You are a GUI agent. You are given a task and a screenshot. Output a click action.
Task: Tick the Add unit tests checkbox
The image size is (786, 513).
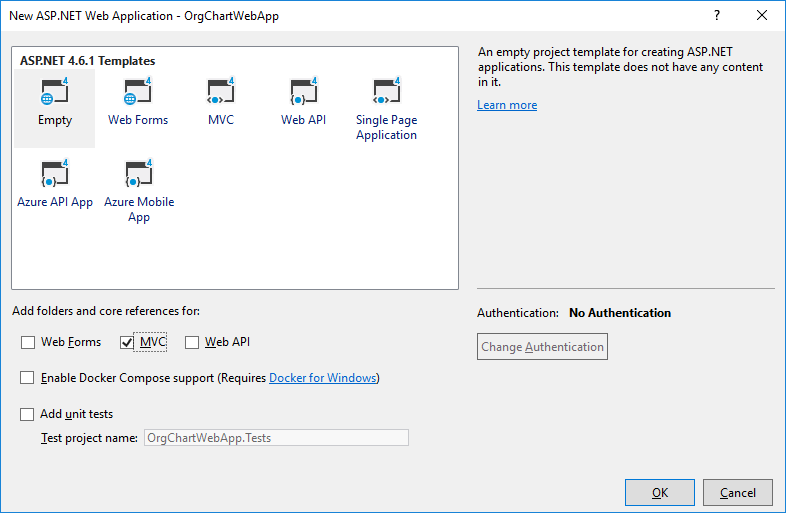(x=27, y=414)
